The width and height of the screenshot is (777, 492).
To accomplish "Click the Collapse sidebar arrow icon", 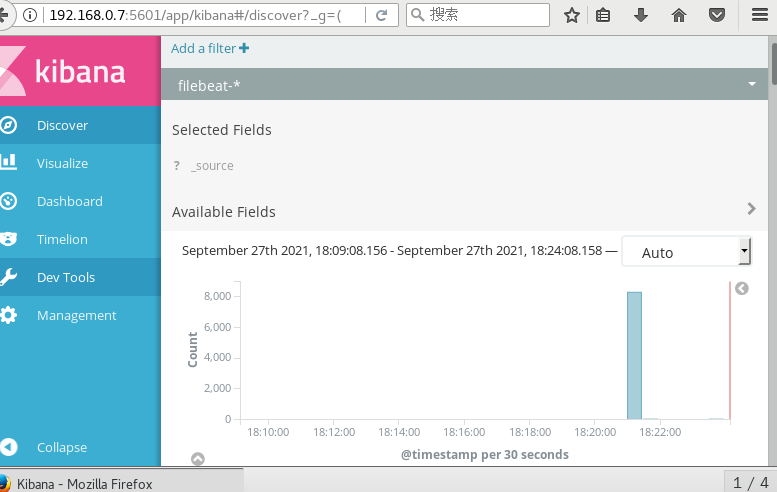I will [8, 447].
